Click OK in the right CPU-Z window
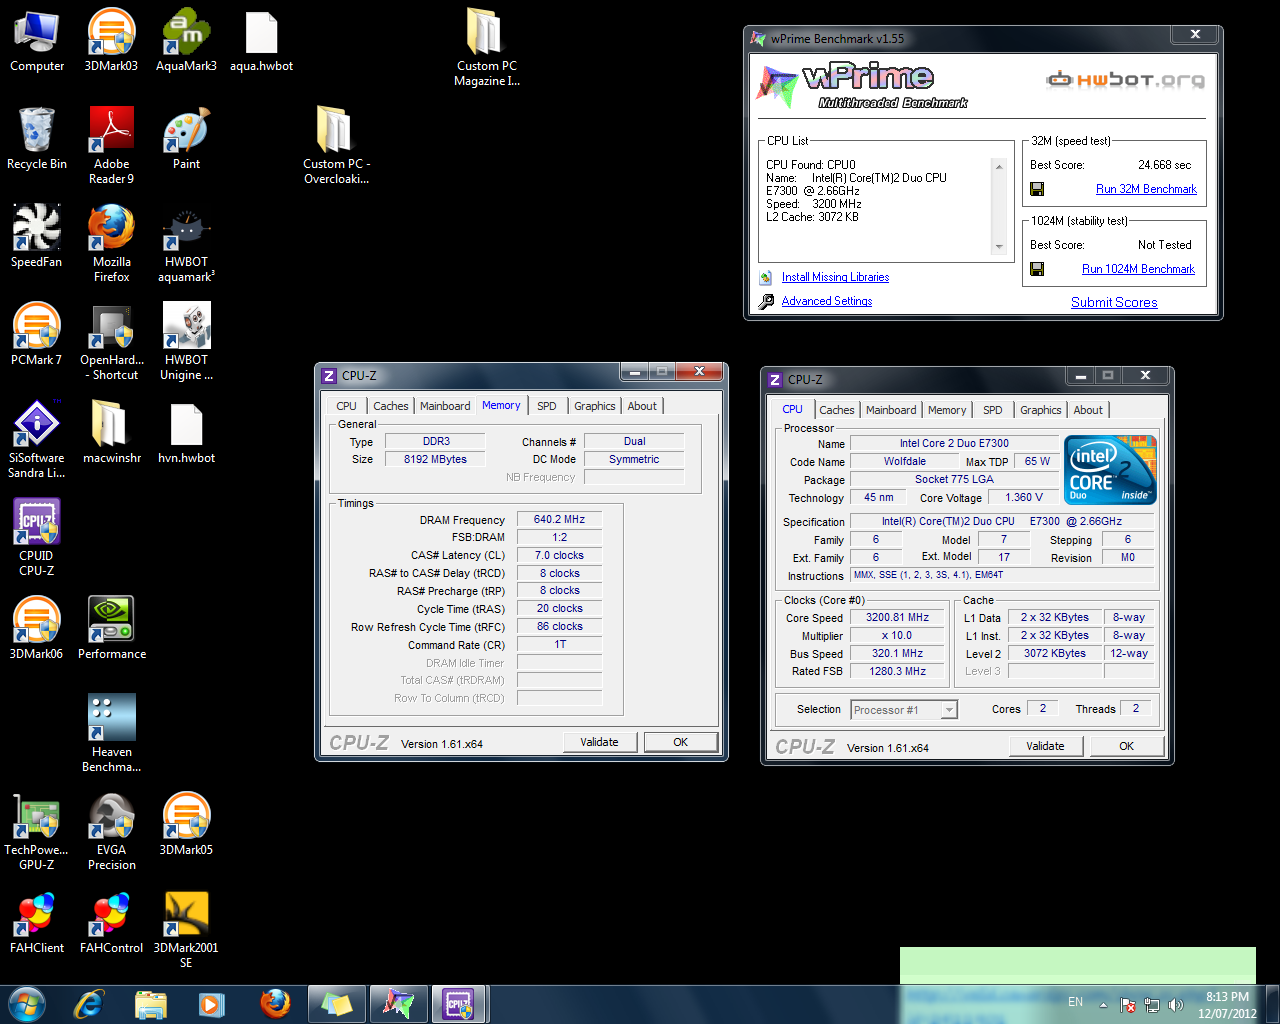The width and height of the screenshot is (1280, 1024). 1126,746
